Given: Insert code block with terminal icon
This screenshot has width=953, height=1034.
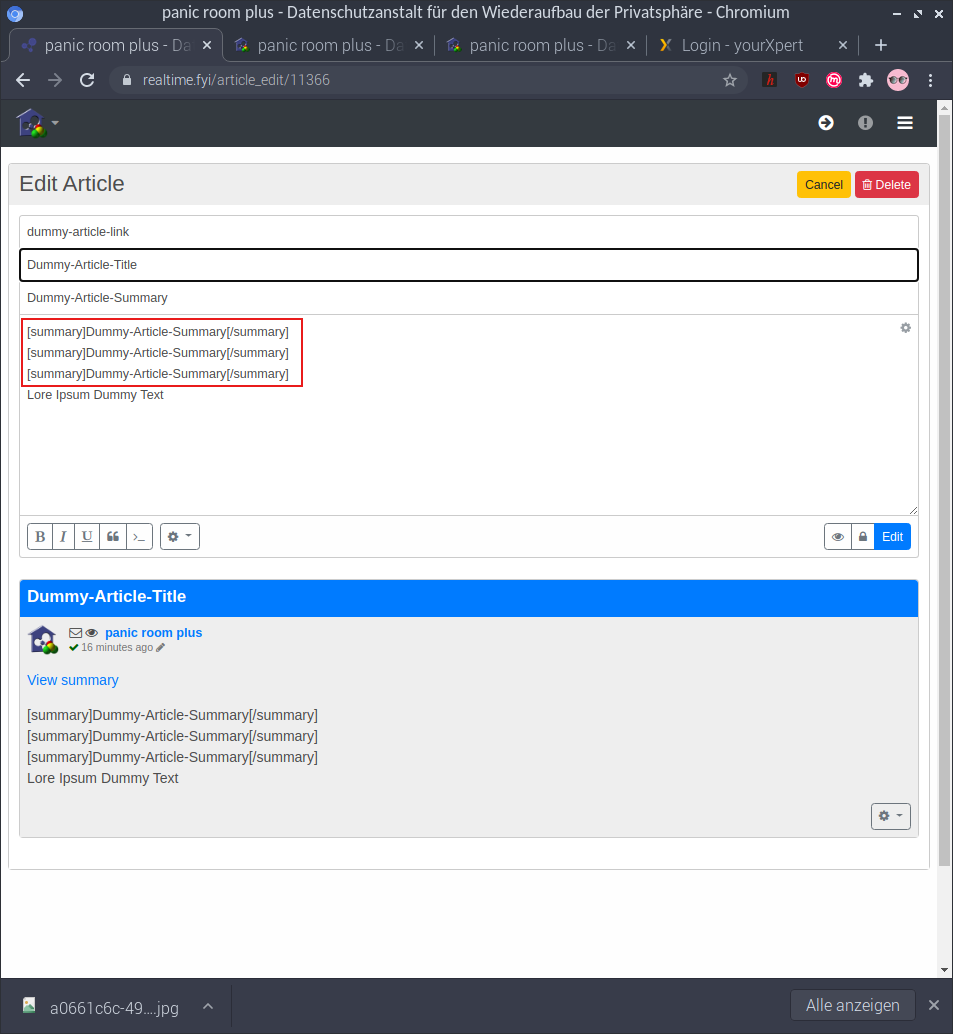Looking at the screenshot, I should coord(139,537).
